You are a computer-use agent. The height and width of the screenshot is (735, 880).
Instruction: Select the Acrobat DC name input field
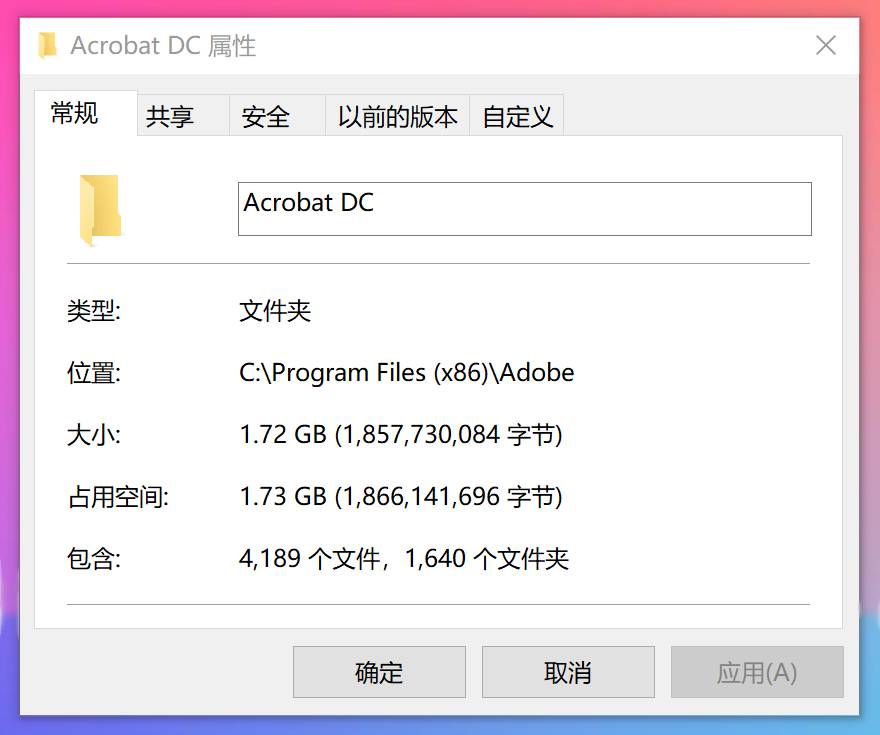(x=524, y=209)
